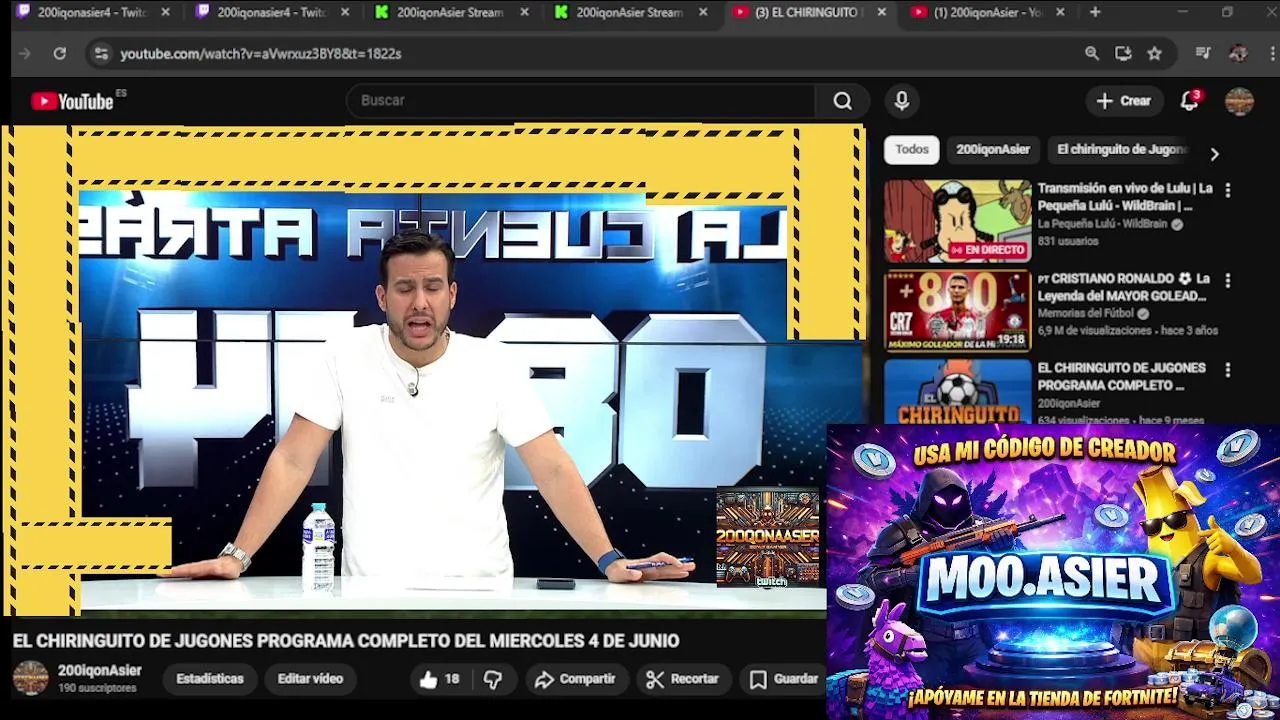
Task: Open the La Pequeña Lulú live thumbnail
Action: (957, 221)
